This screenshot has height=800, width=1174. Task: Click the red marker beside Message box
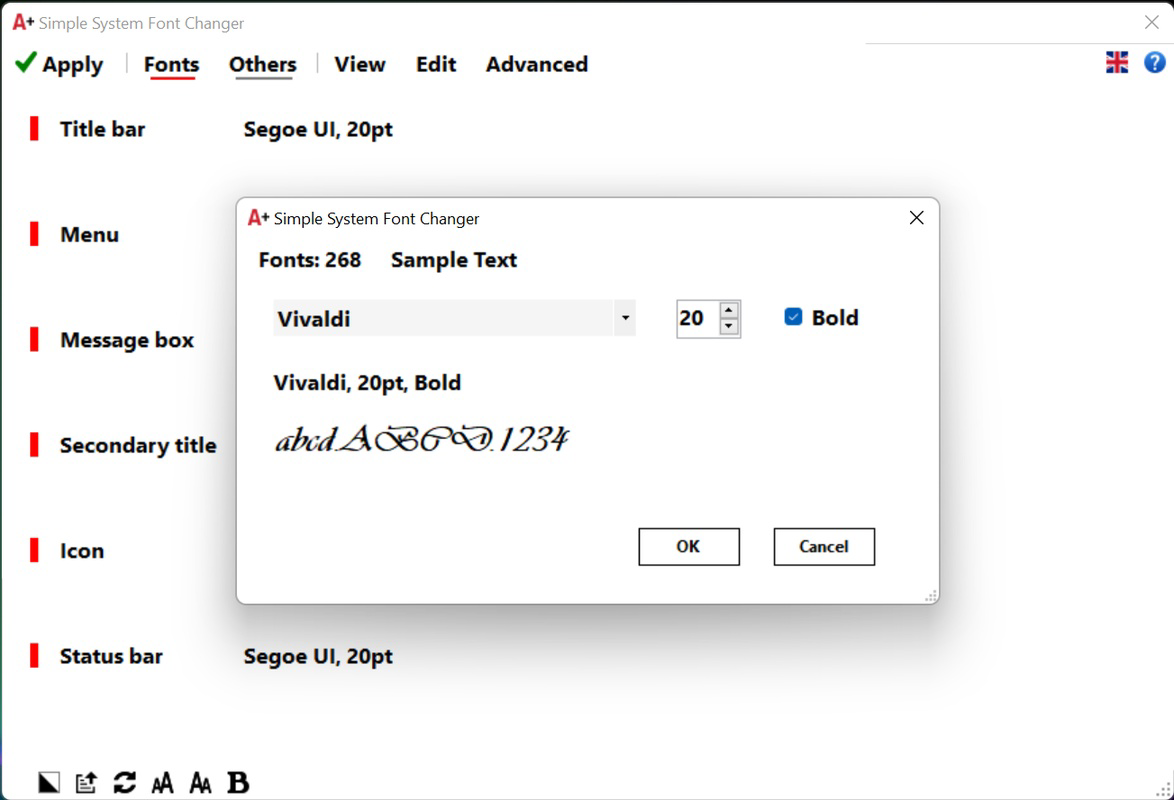34,339
